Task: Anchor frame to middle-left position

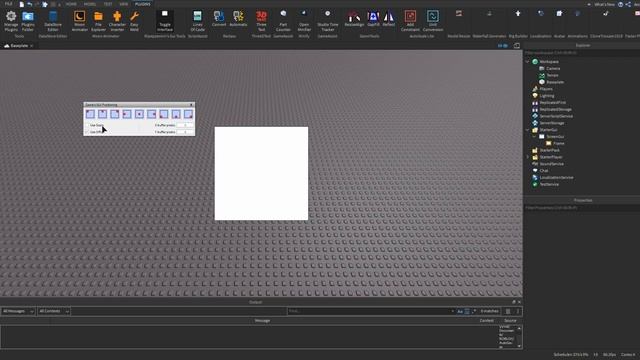Action: coord(127,114)
